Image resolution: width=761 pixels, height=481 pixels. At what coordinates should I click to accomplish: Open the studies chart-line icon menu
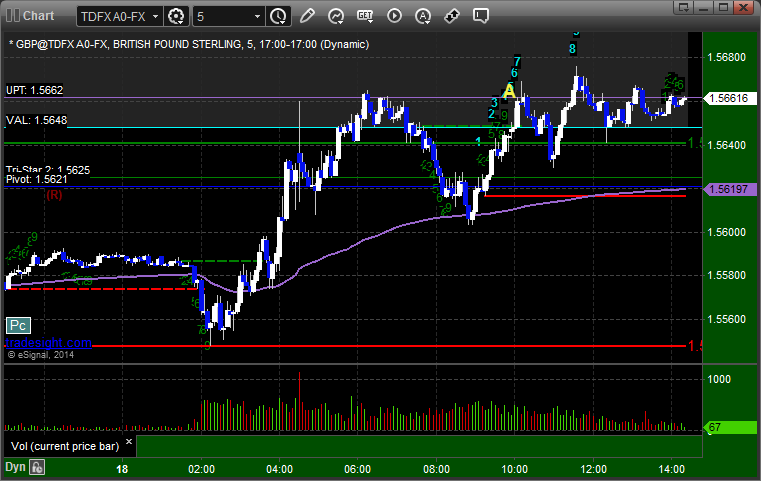coord(336,16)
